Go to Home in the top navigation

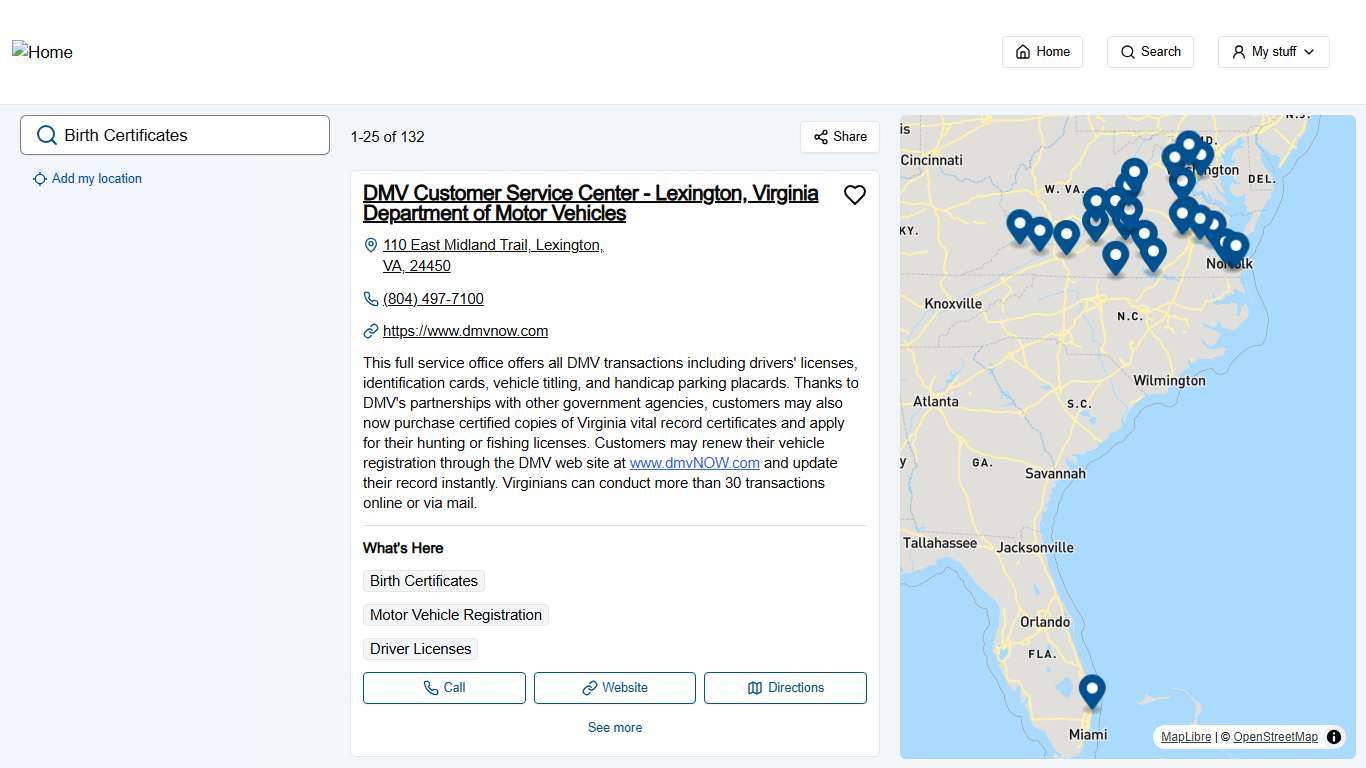click(x=1042, y=52)
